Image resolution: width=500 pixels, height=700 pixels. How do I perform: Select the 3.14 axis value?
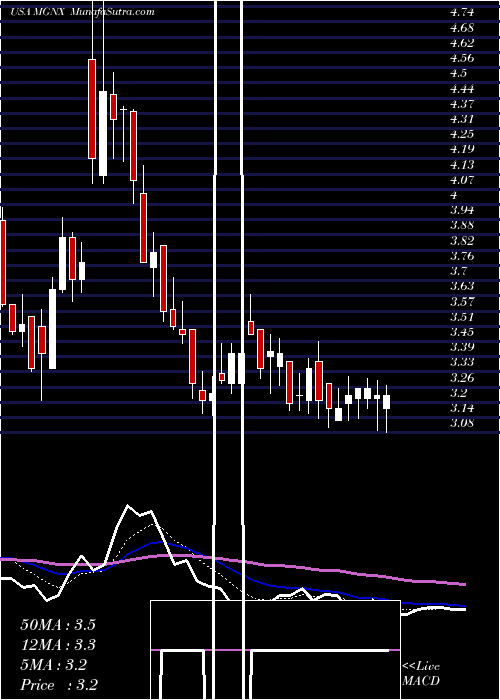click(462, 408)
